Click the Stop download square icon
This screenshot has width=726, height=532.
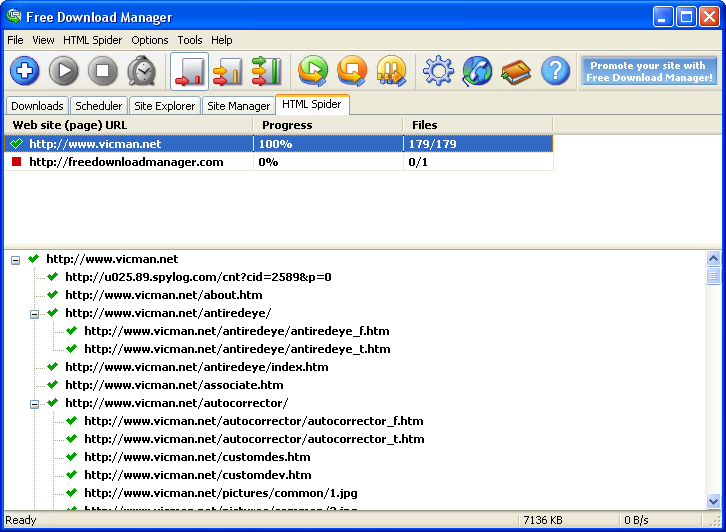click(x=102, y=71)
